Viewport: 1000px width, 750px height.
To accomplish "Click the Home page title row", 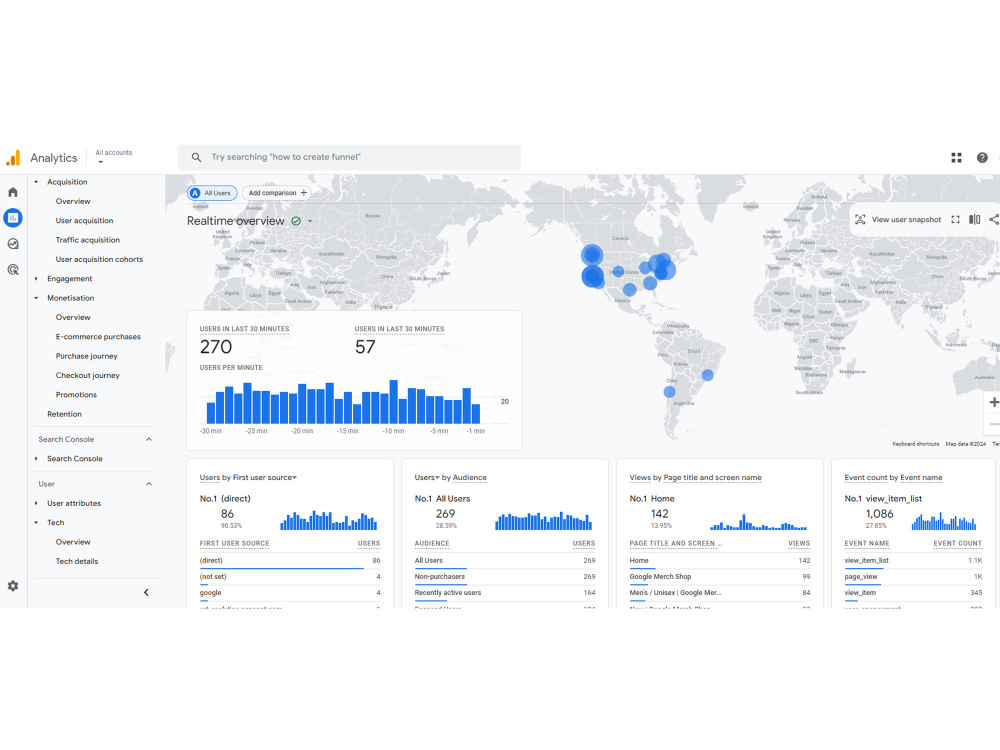I will click(x=719, y=561).
